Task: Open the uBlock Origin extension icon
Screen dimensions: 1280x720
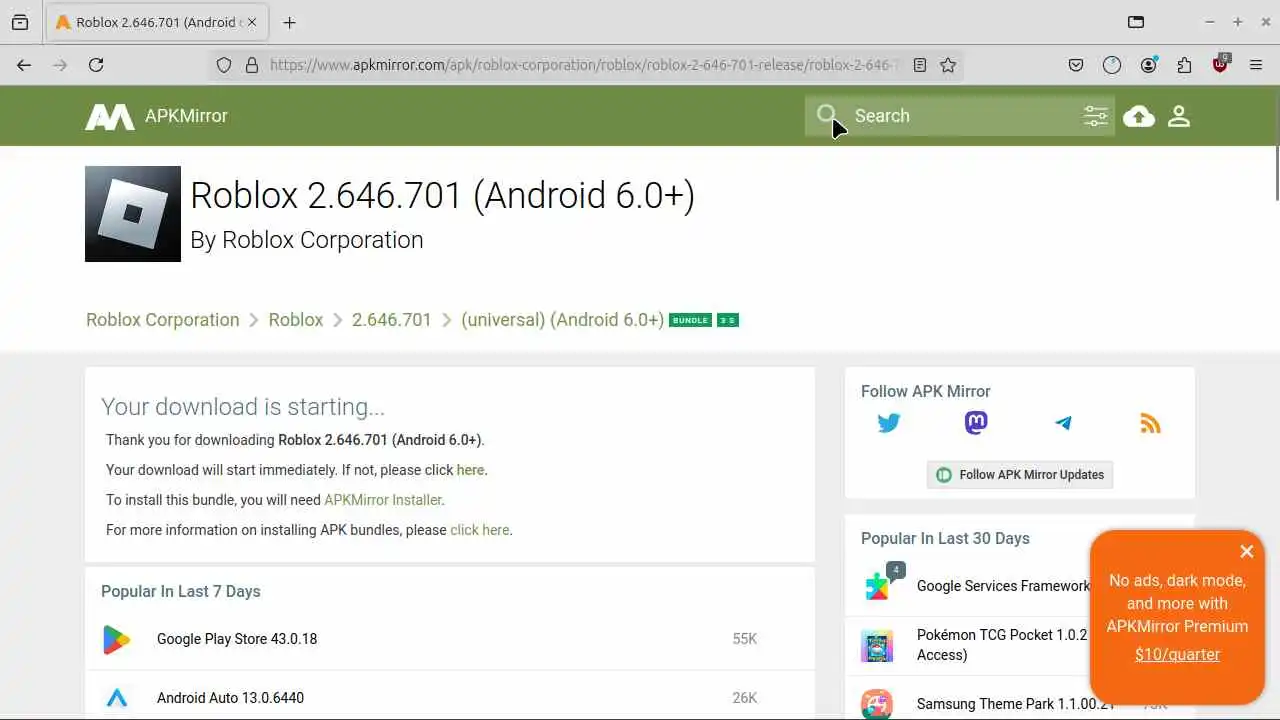Action: [x=1220, y=64]
